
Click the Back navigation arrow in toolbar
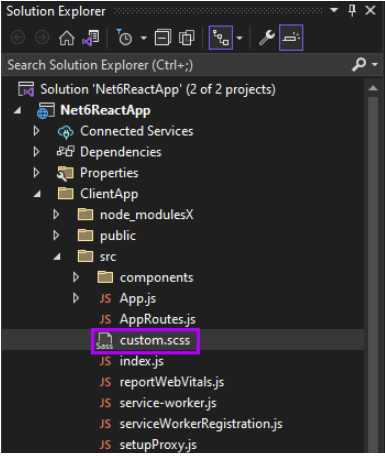pyautogui.click(x=18, y=38)
